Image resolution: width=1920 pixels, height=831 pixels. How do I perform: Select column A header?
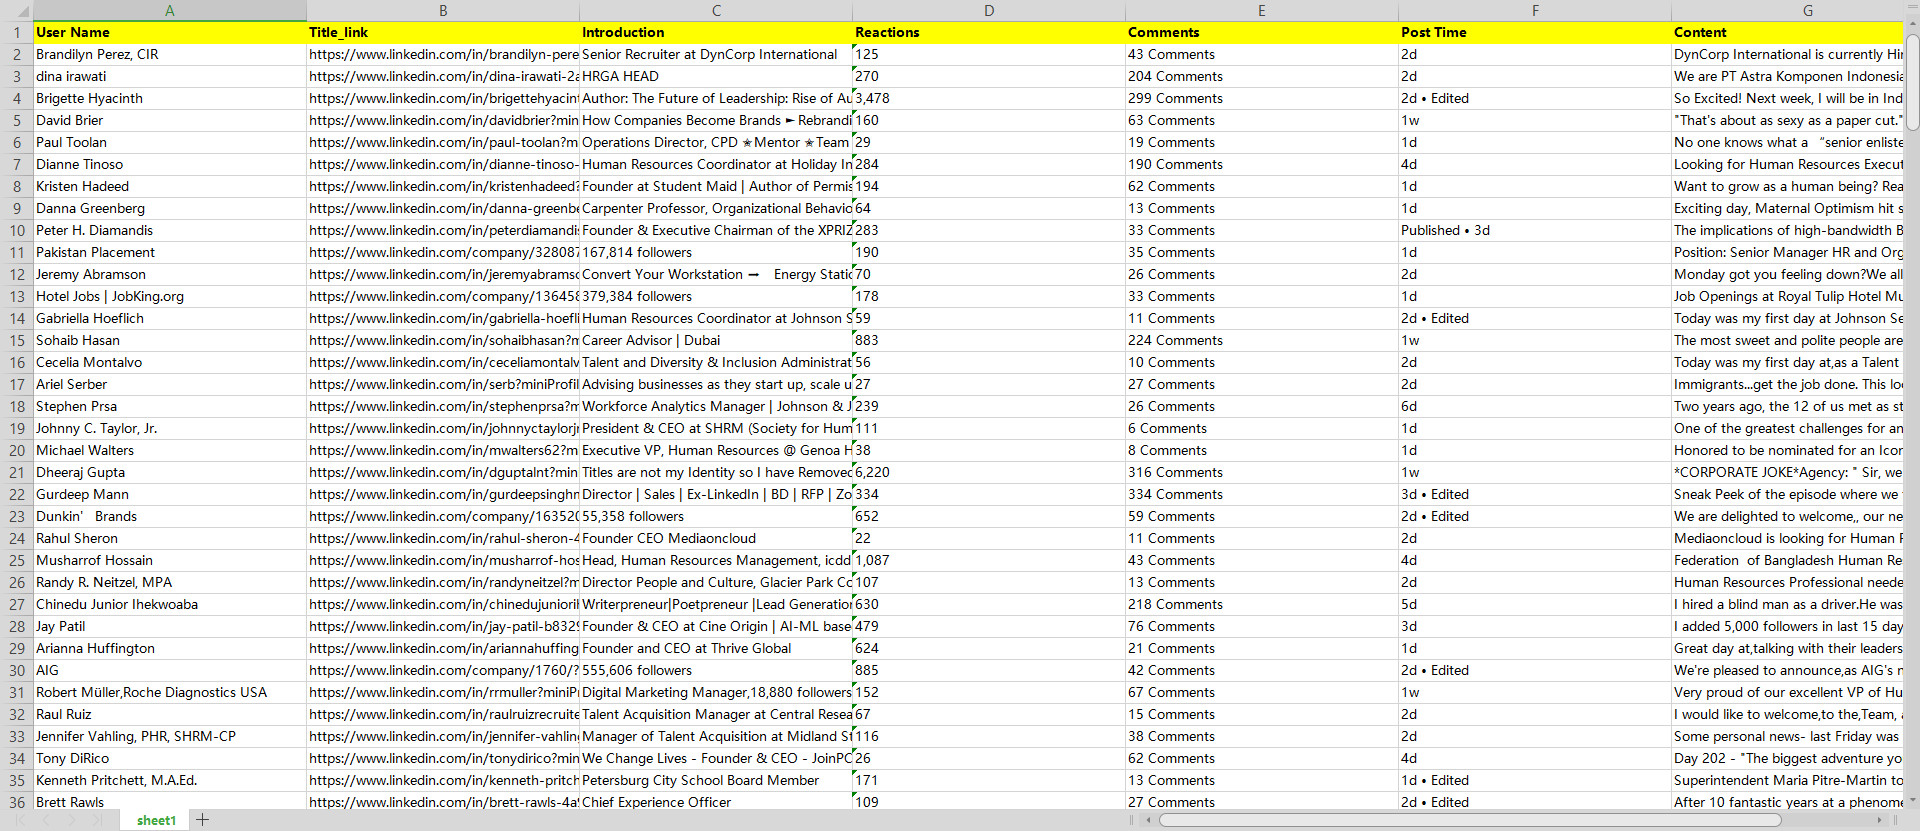tap(170, 10)
